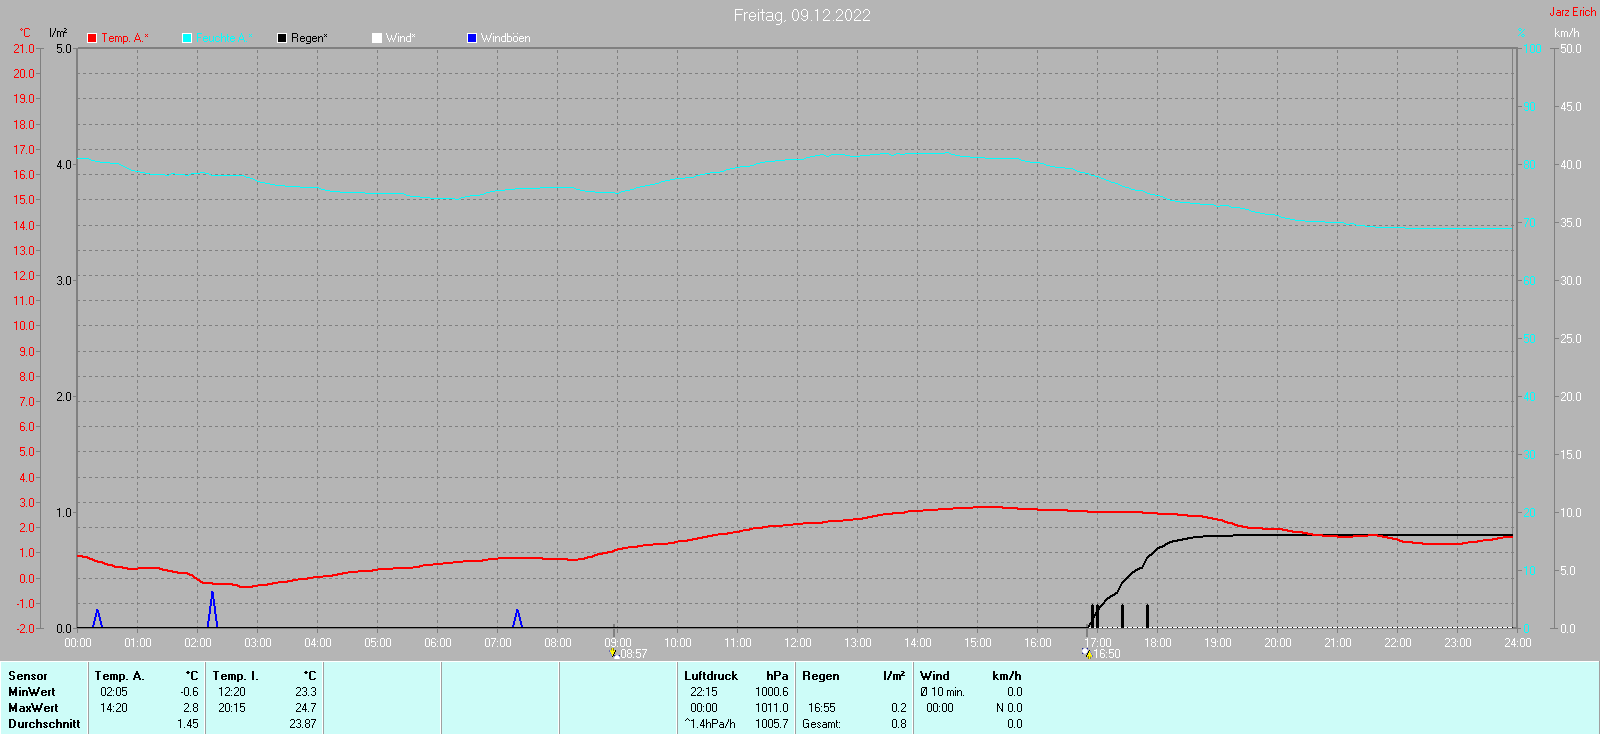Image resolution: width=1600 pixels, height=734 pixels.
Task: Click the total rain value 0.8
Action: click(x=899, y=724)
